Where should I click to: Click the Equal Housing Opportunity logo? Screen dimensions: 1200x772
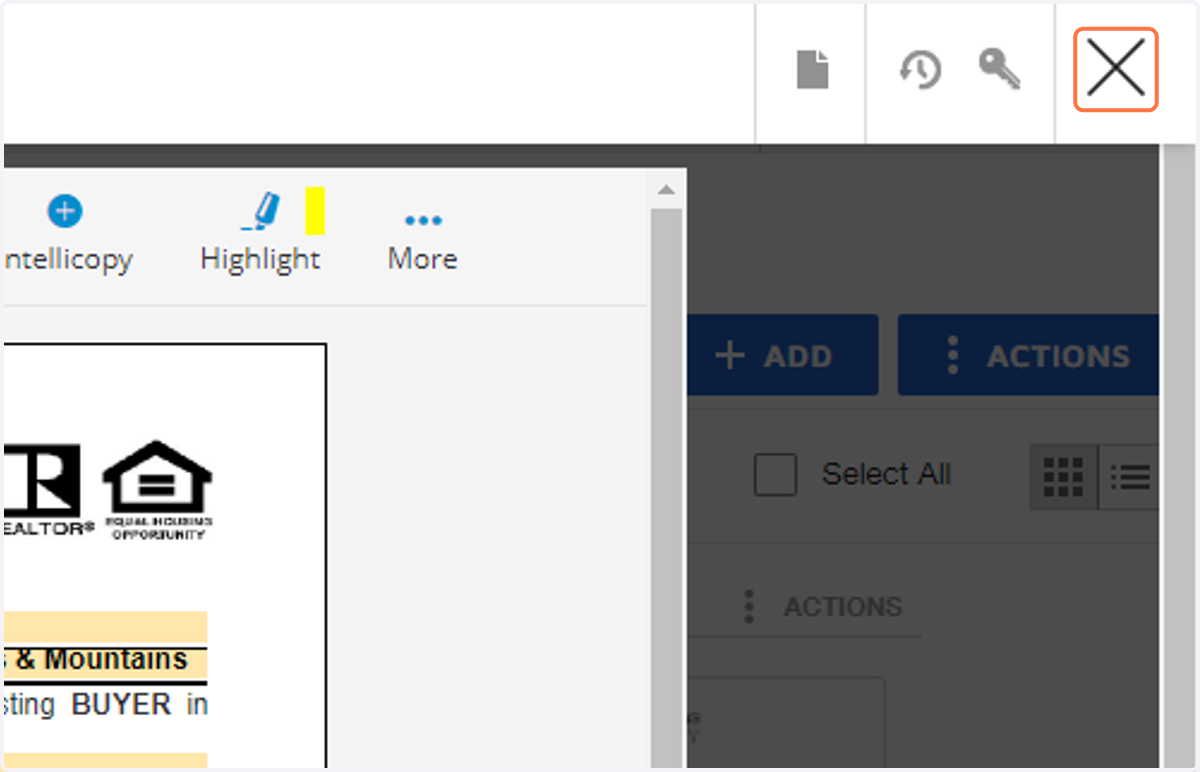click(x=158, y=490)
